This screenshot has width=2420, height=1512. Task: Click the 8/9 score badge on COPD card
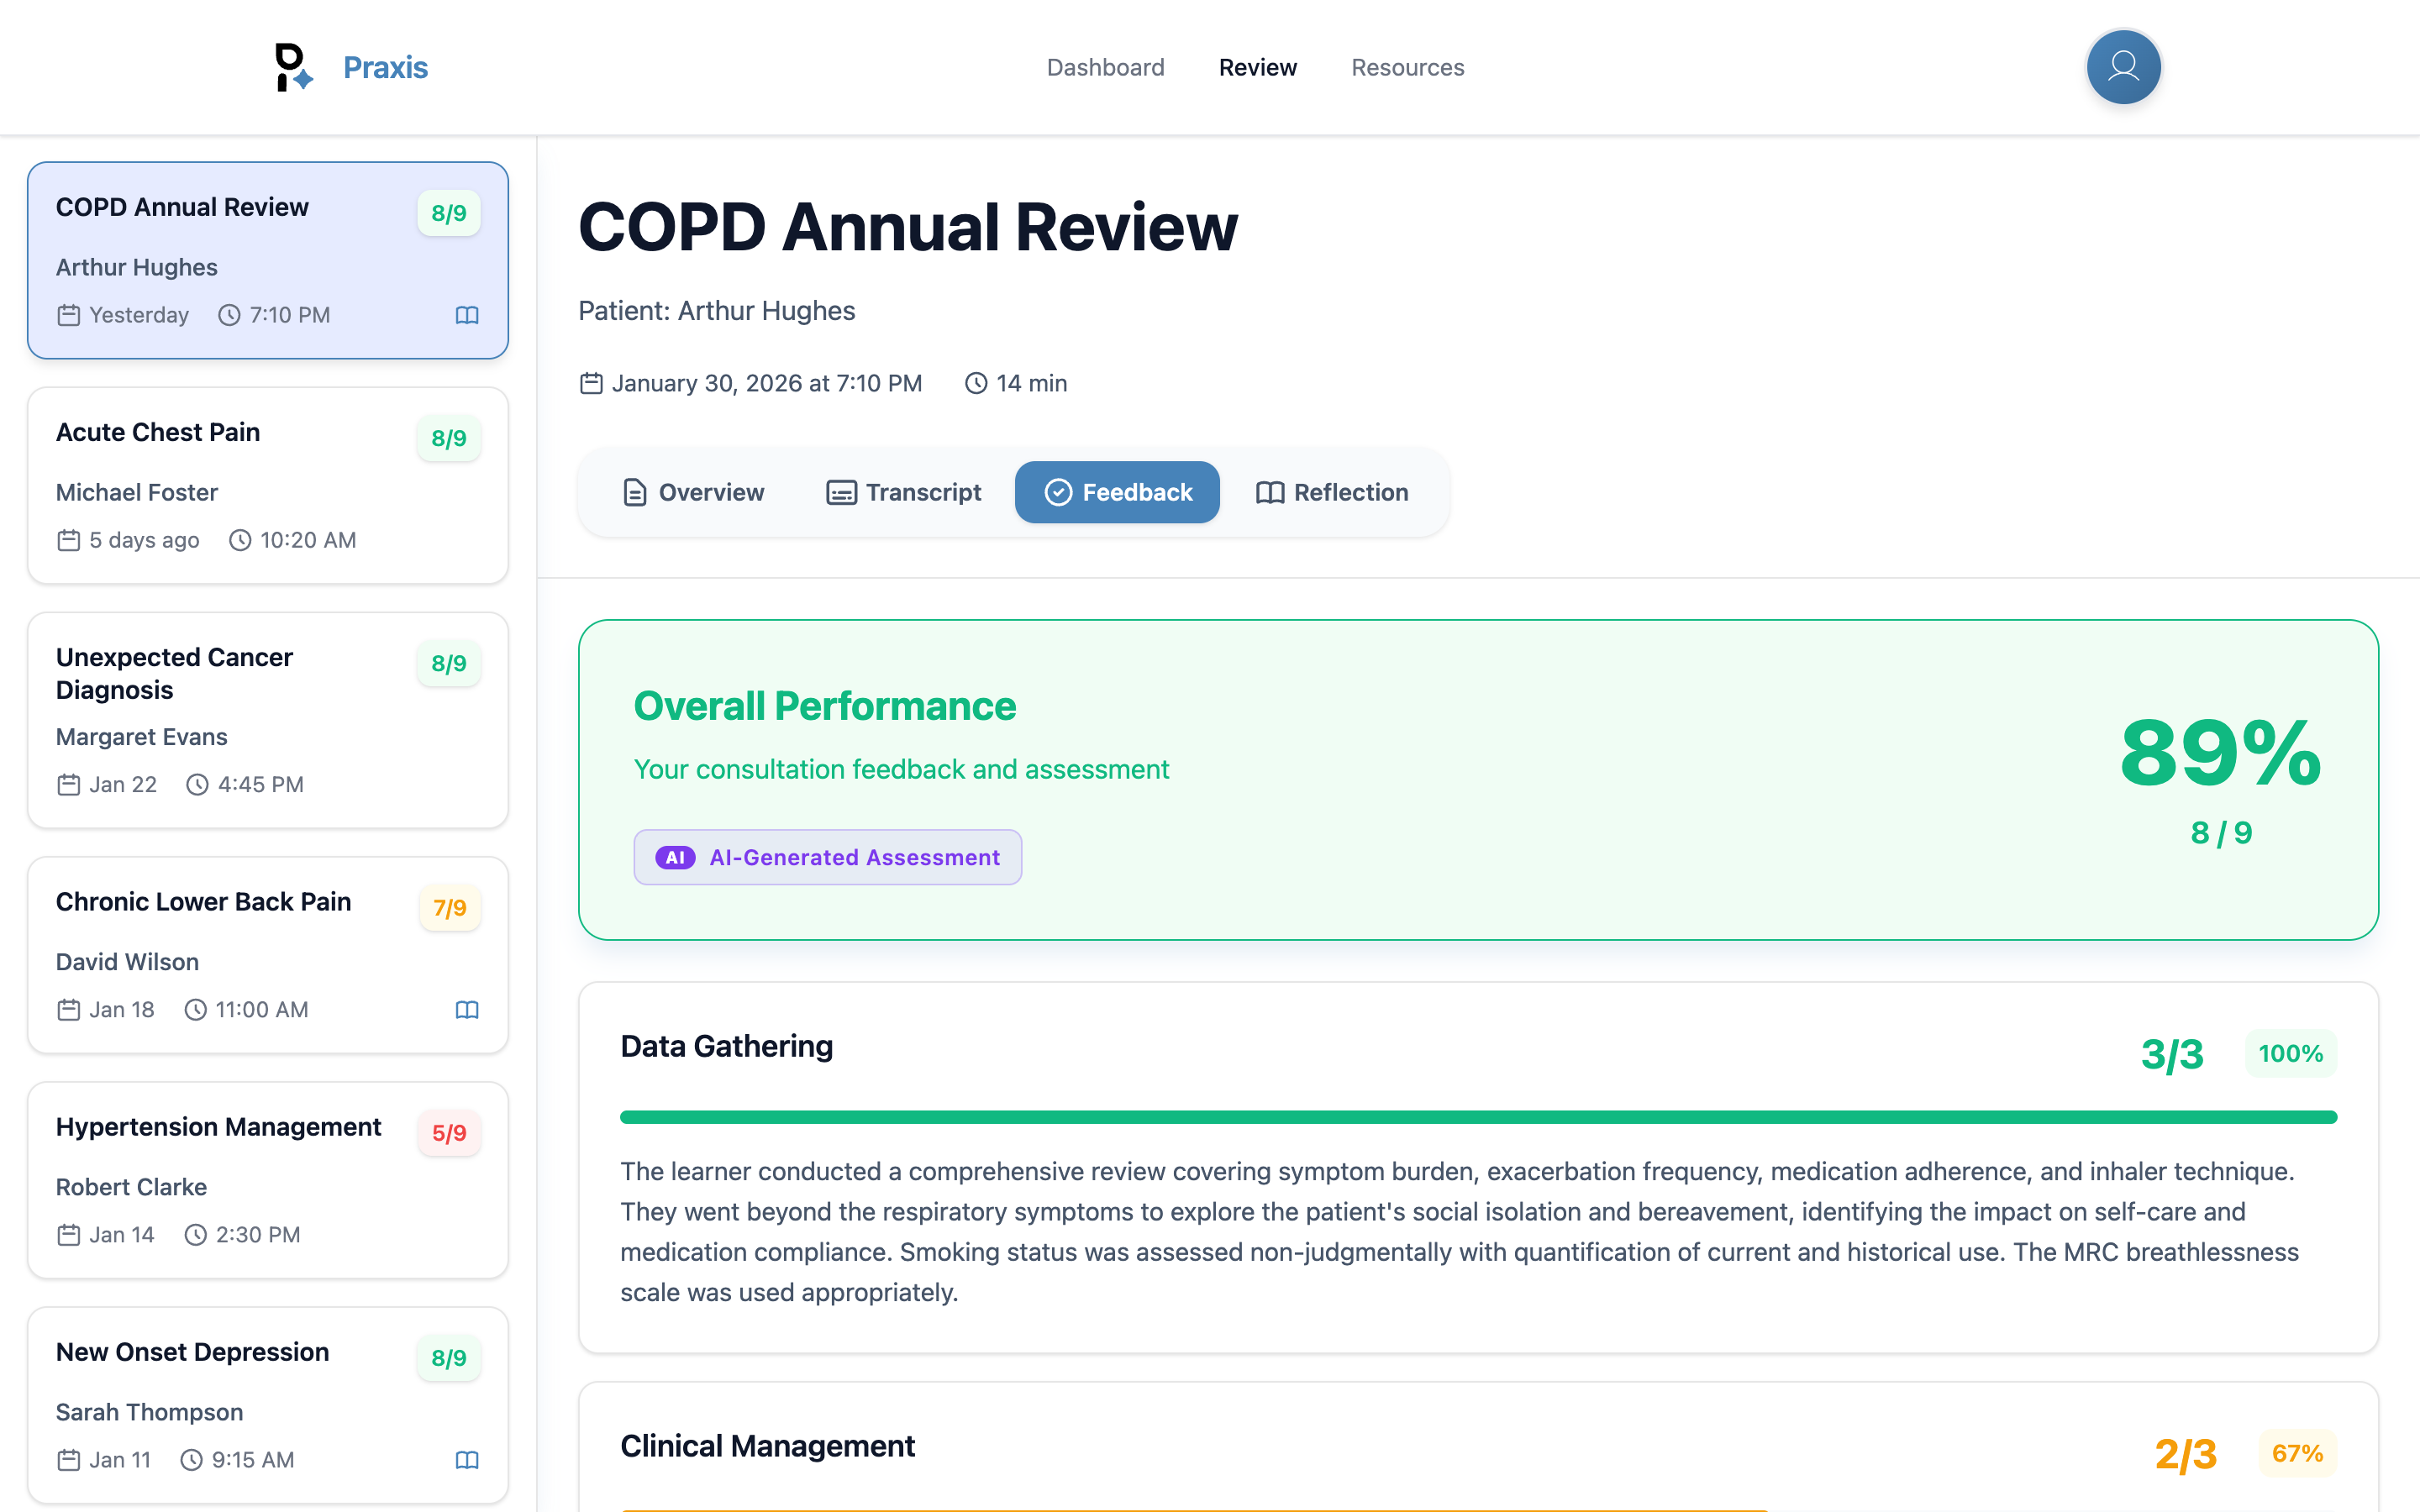[x=448, y=212]
